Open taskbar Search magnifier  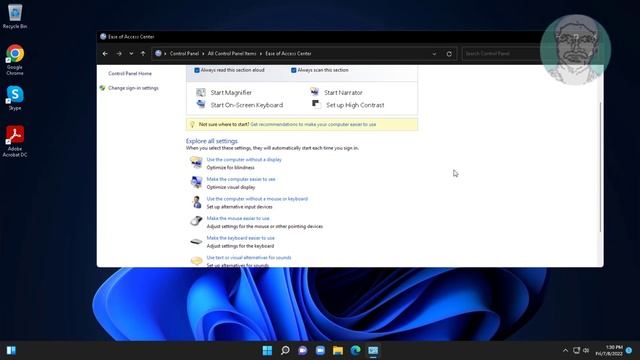(285, 350)
